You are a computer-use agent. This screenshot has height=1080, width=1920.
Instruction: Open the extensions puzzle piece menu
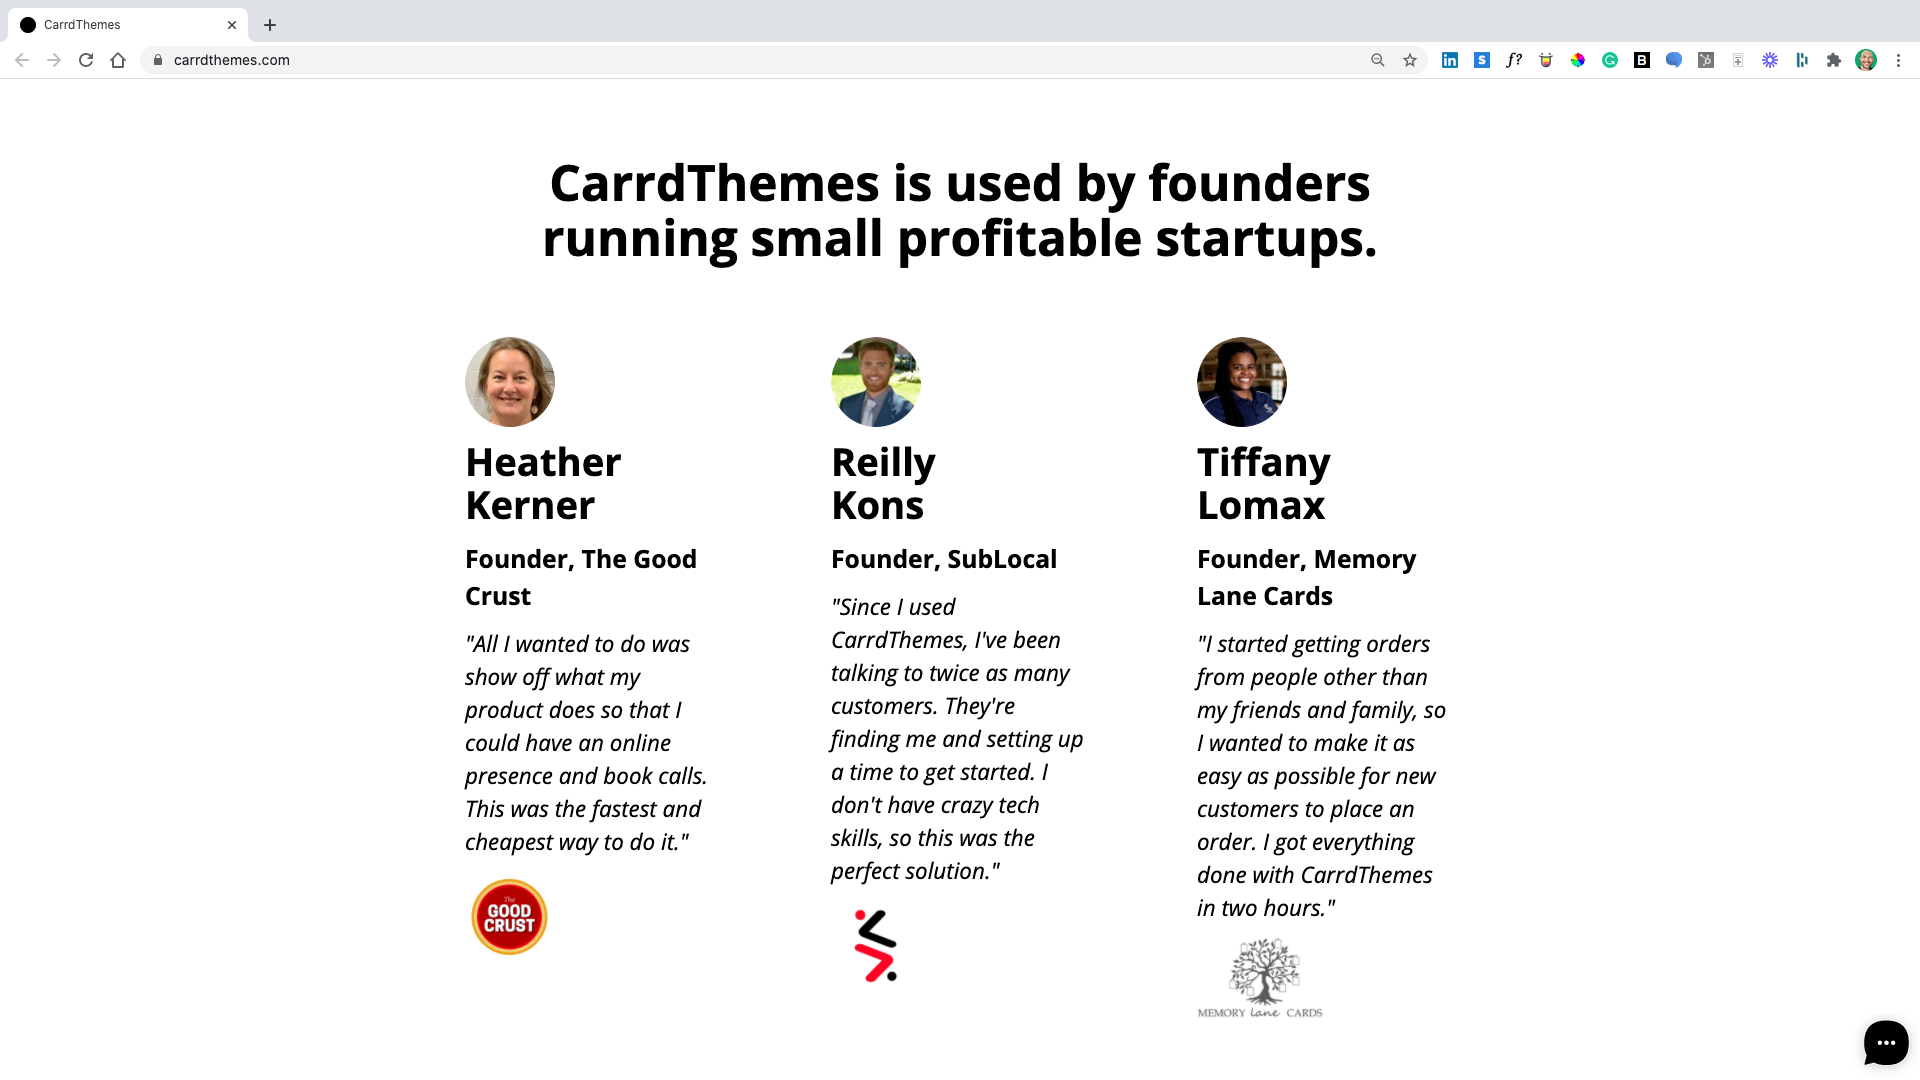(1834, 60)
